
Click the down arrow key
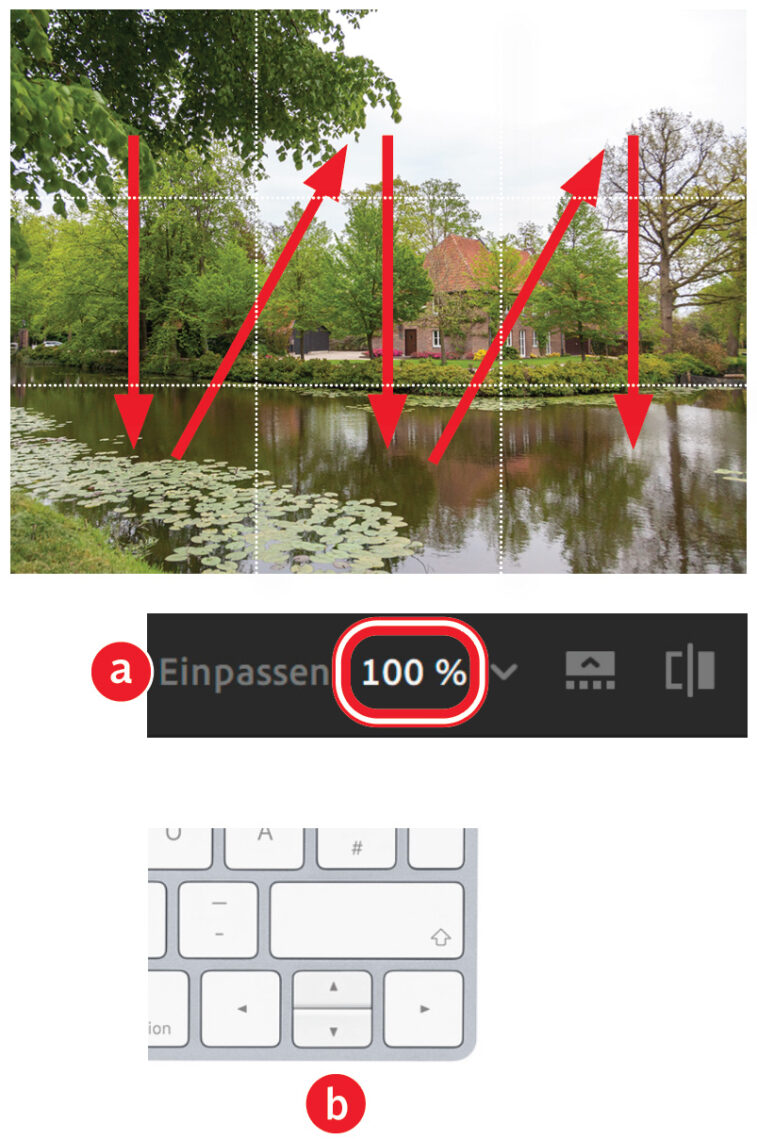(332, 1028)
